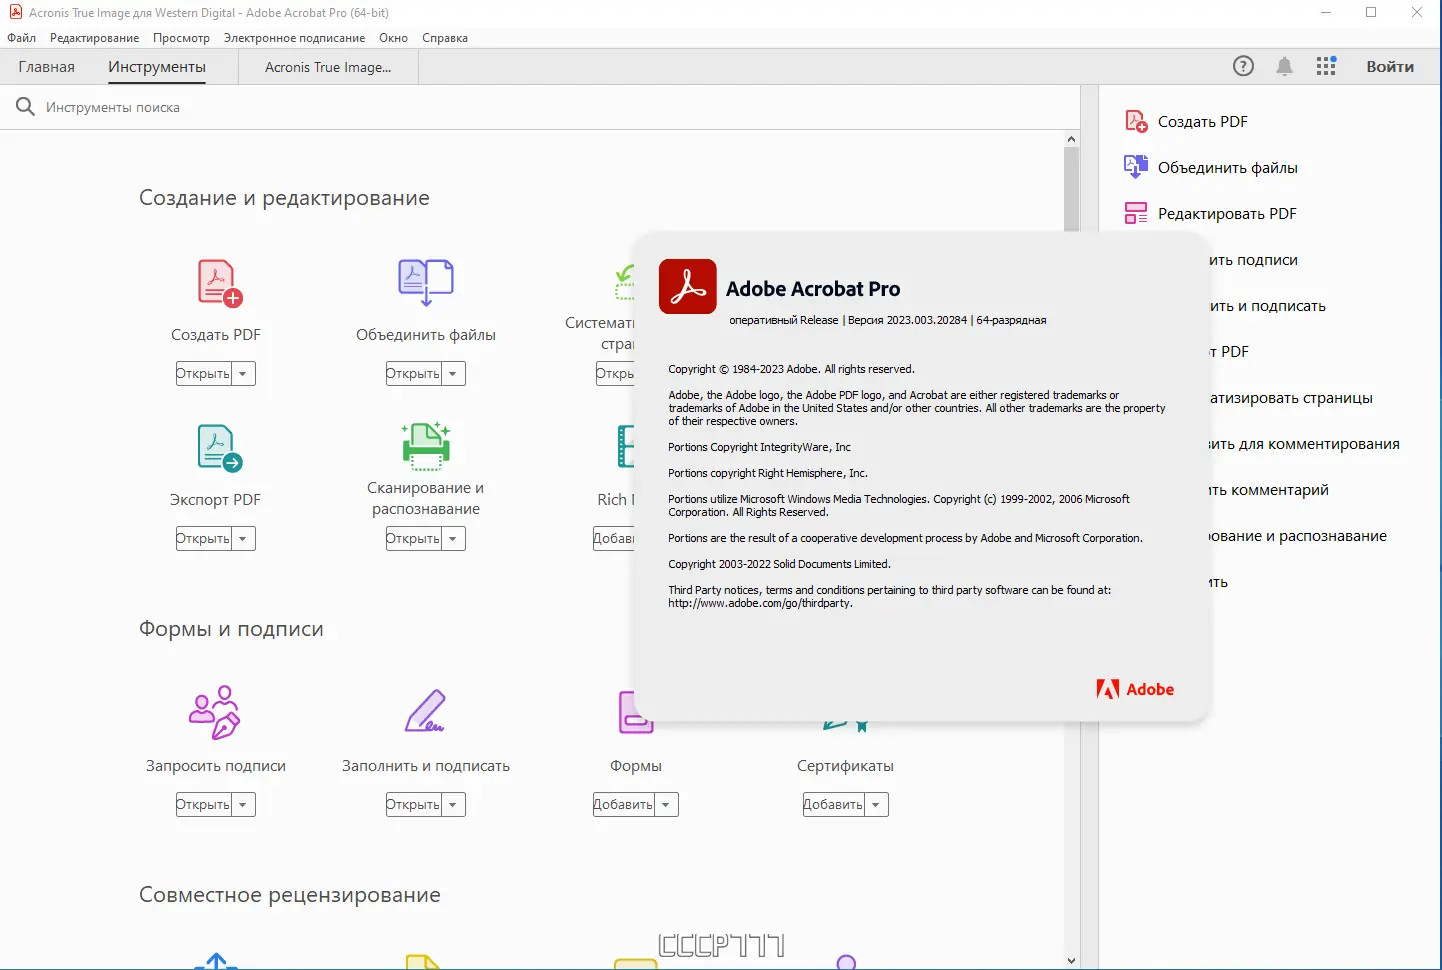Select the Сканирование и распознавание icon
The width and height of the screenshot is (1442, 970).
click(425, 447)
